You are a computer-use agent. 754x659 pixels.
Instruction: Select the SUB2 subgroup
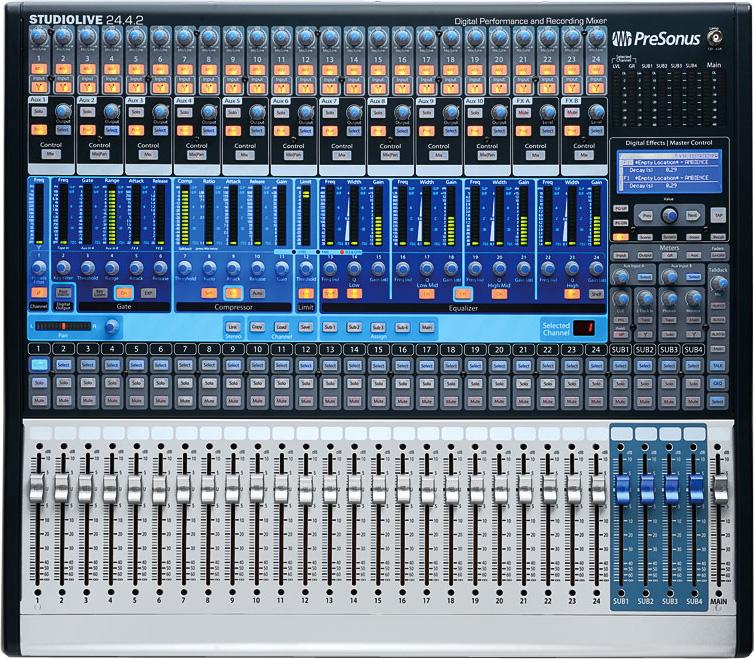(645, 366)
